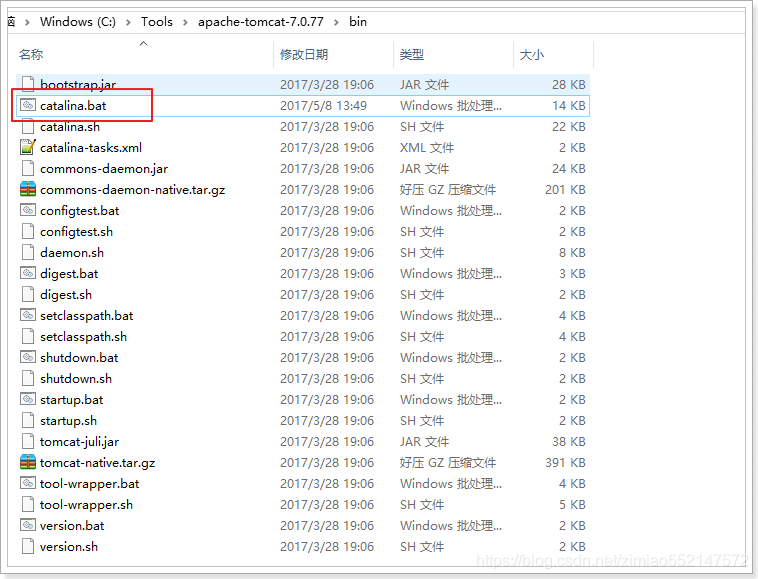The height and width of the screenshot is (579, 758).
Task: Click the catalina.bat batch file icon
Action: click(x=28, y=105)
